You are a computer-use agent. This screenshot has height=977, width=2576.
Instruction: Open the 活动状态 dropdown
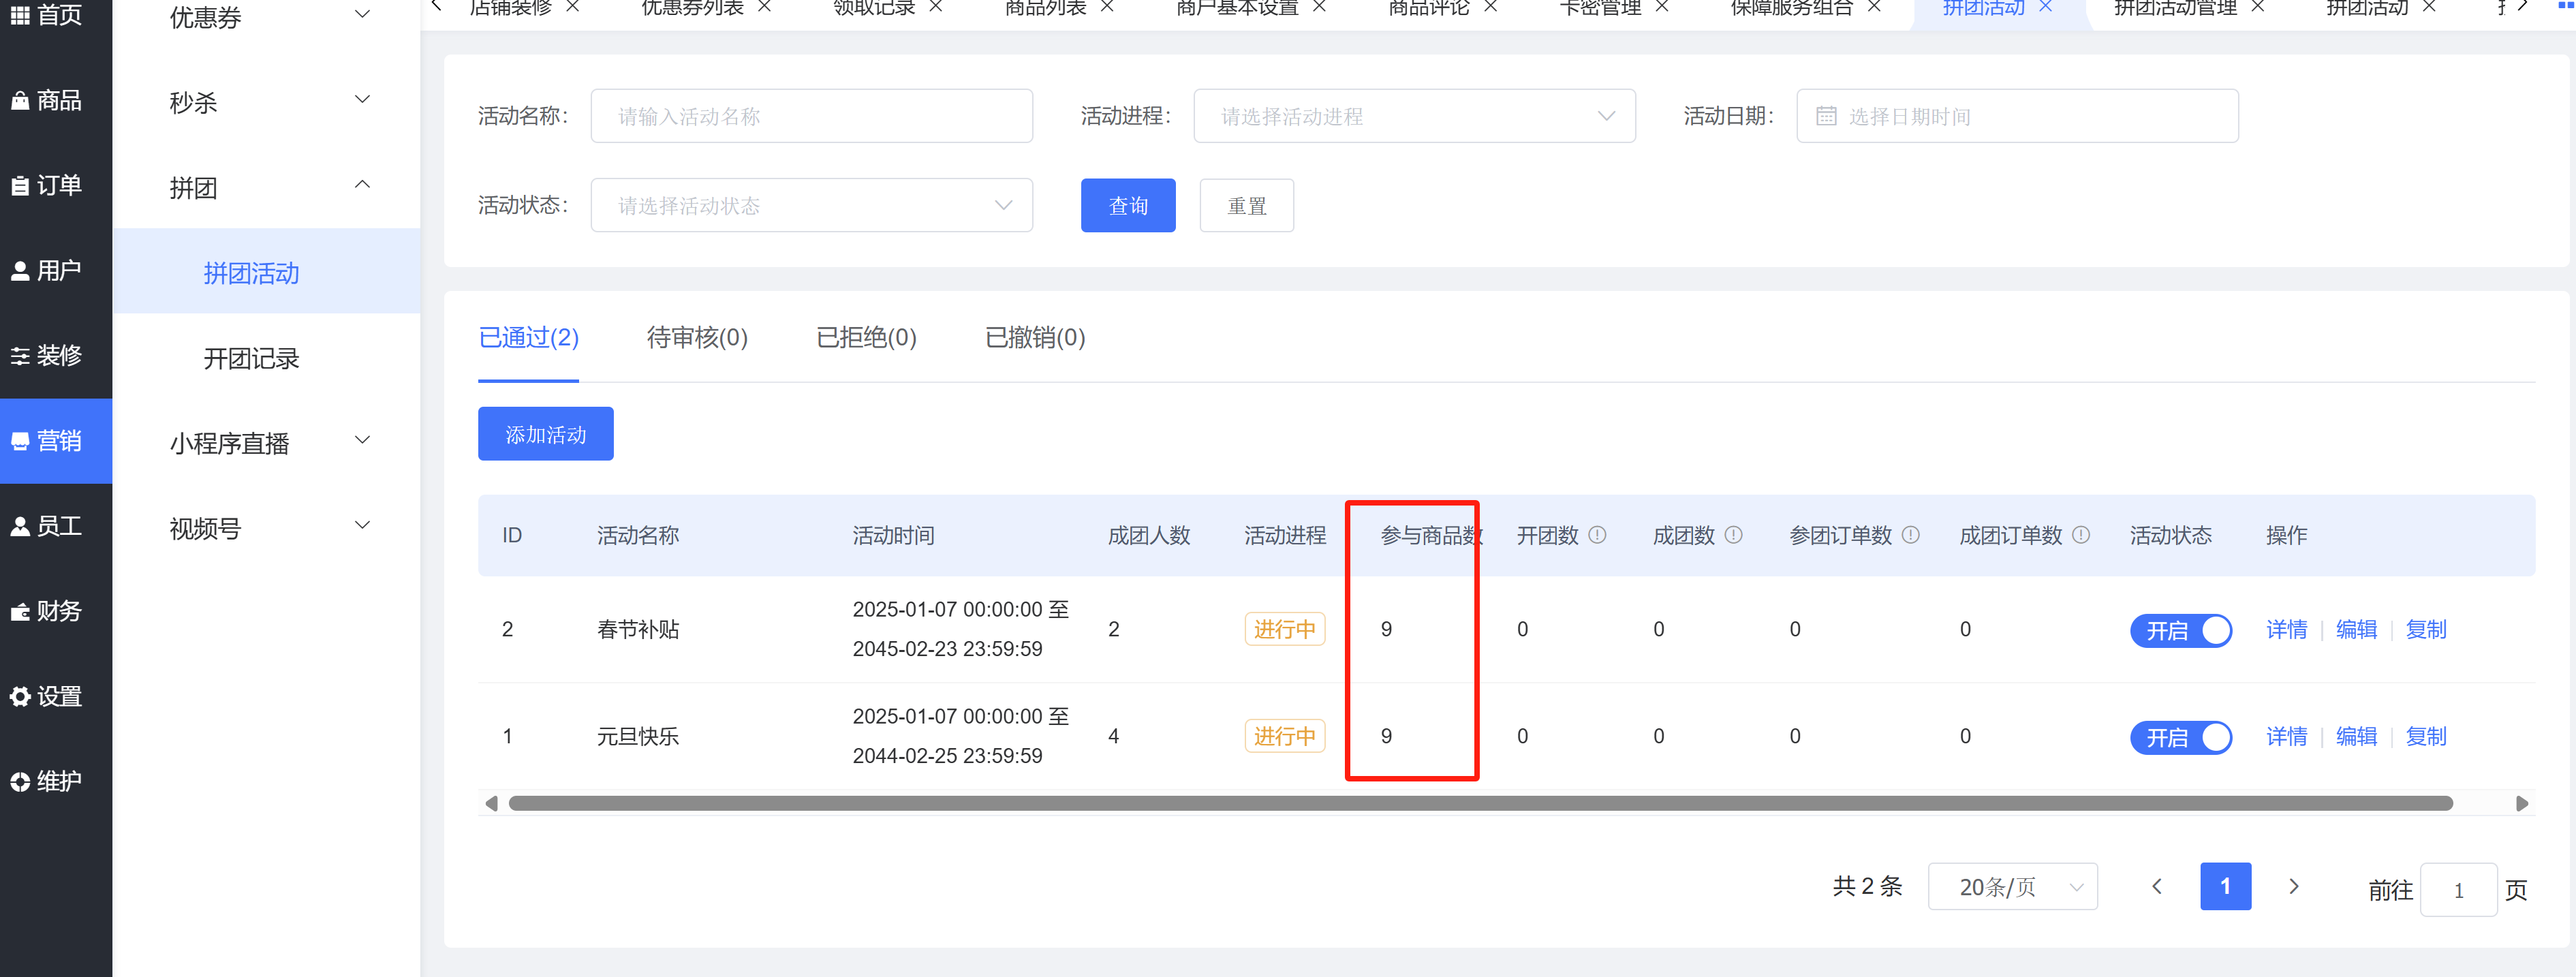point(811,205)
